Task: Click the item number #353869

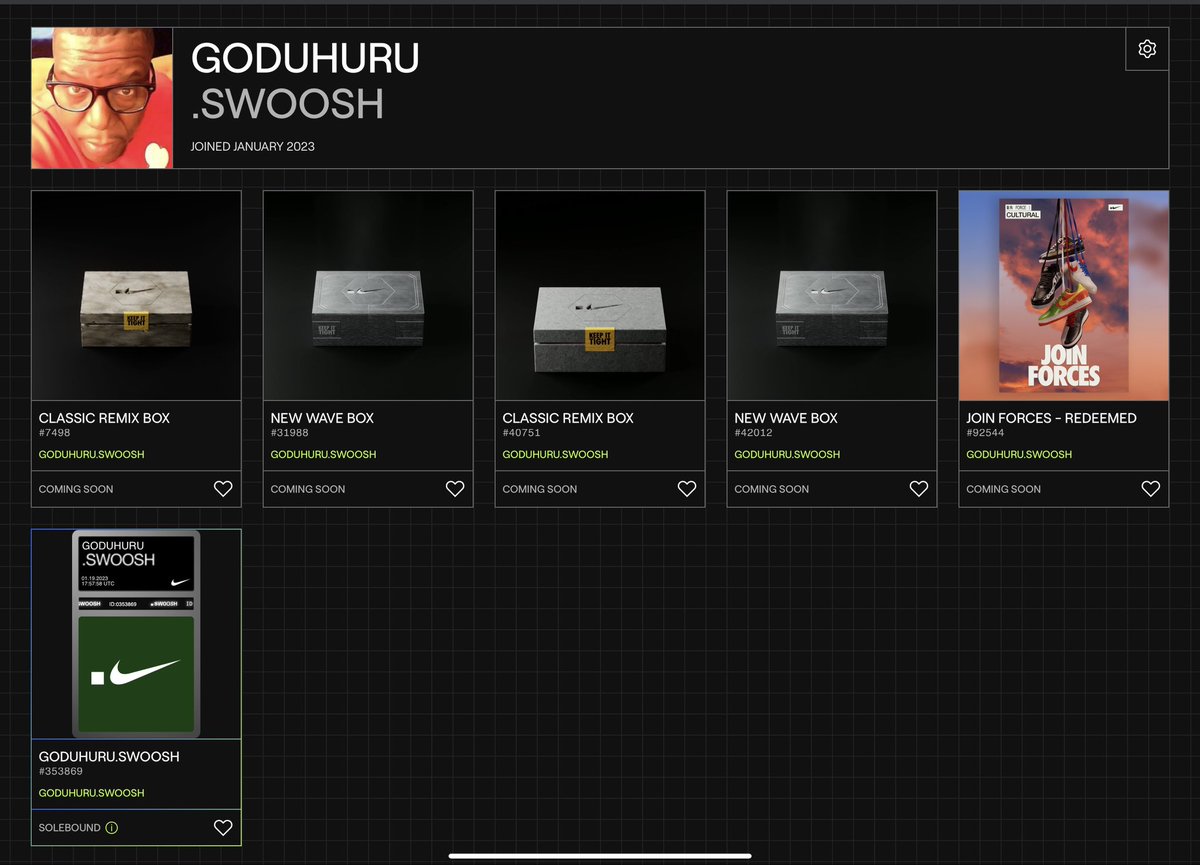Action: coord(61,773)
